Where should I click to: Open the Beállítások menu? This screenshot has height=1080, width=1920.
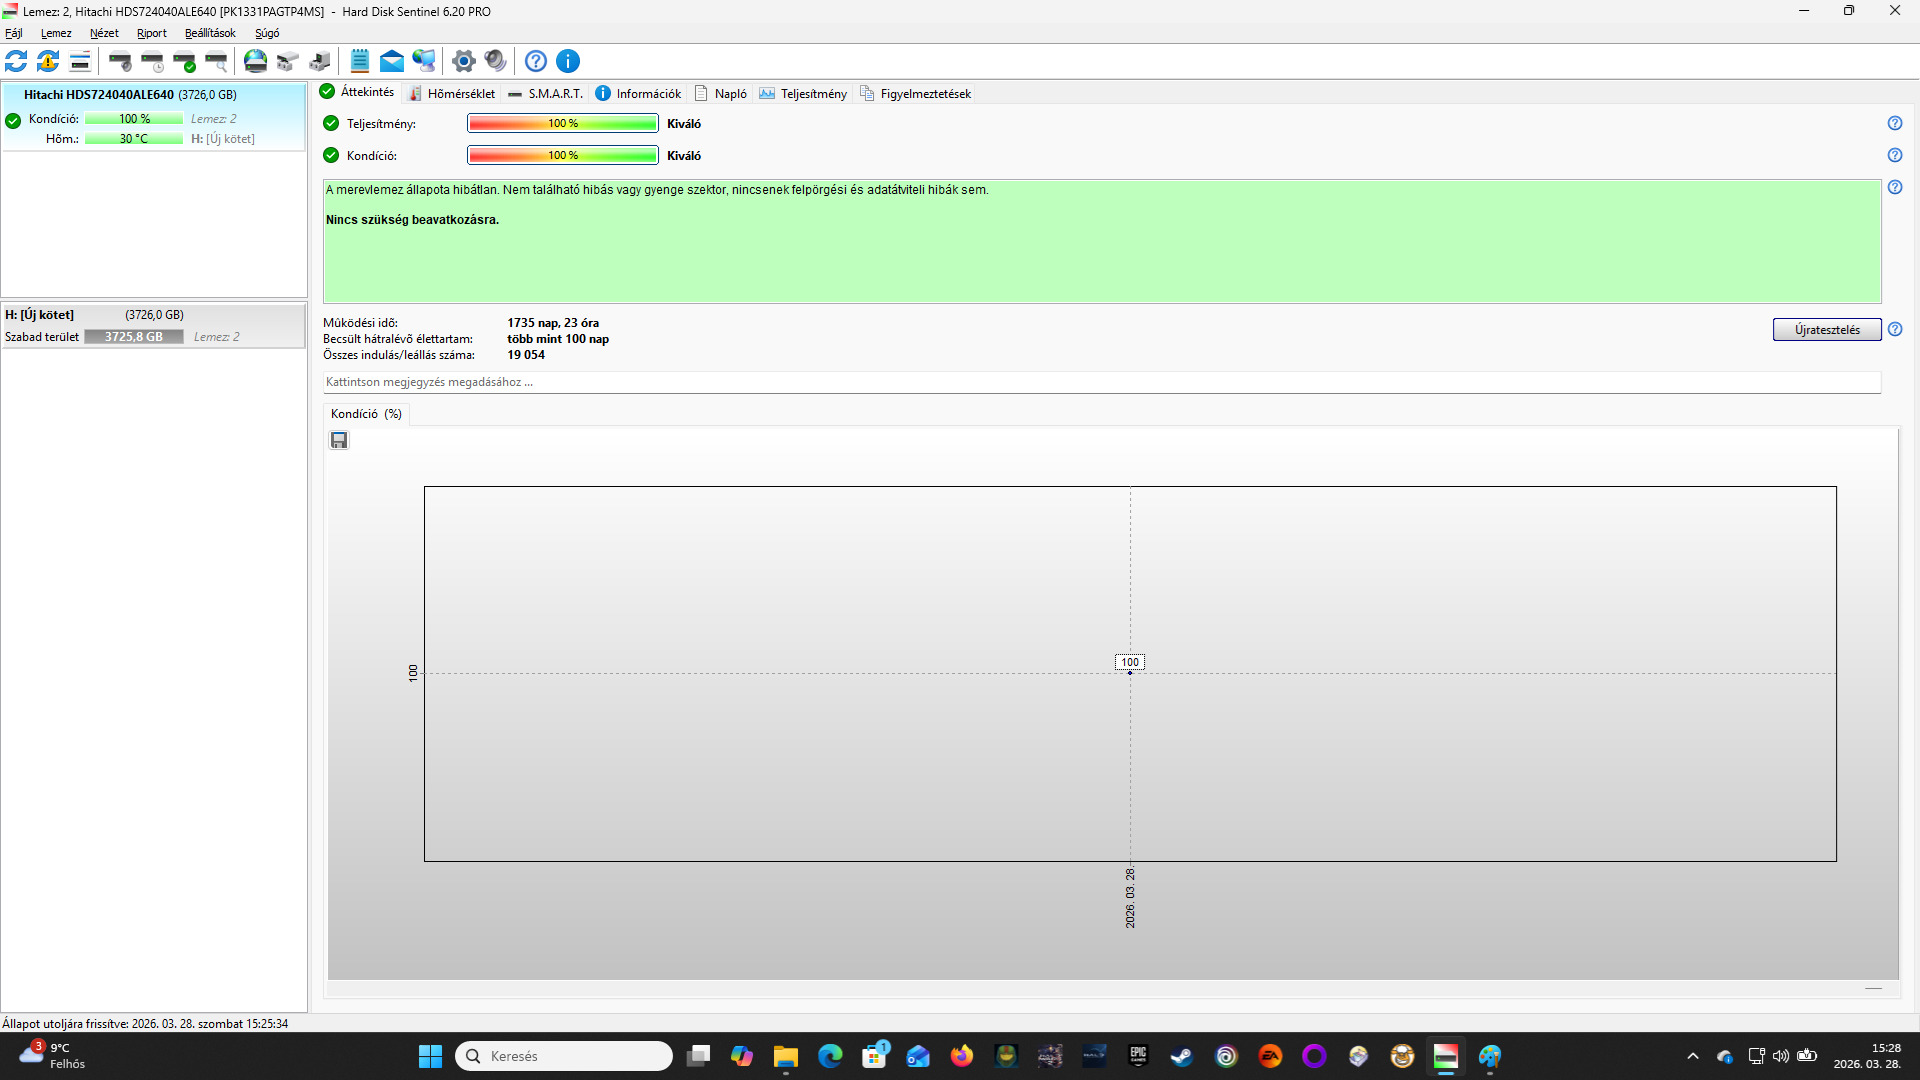point(210,33)
